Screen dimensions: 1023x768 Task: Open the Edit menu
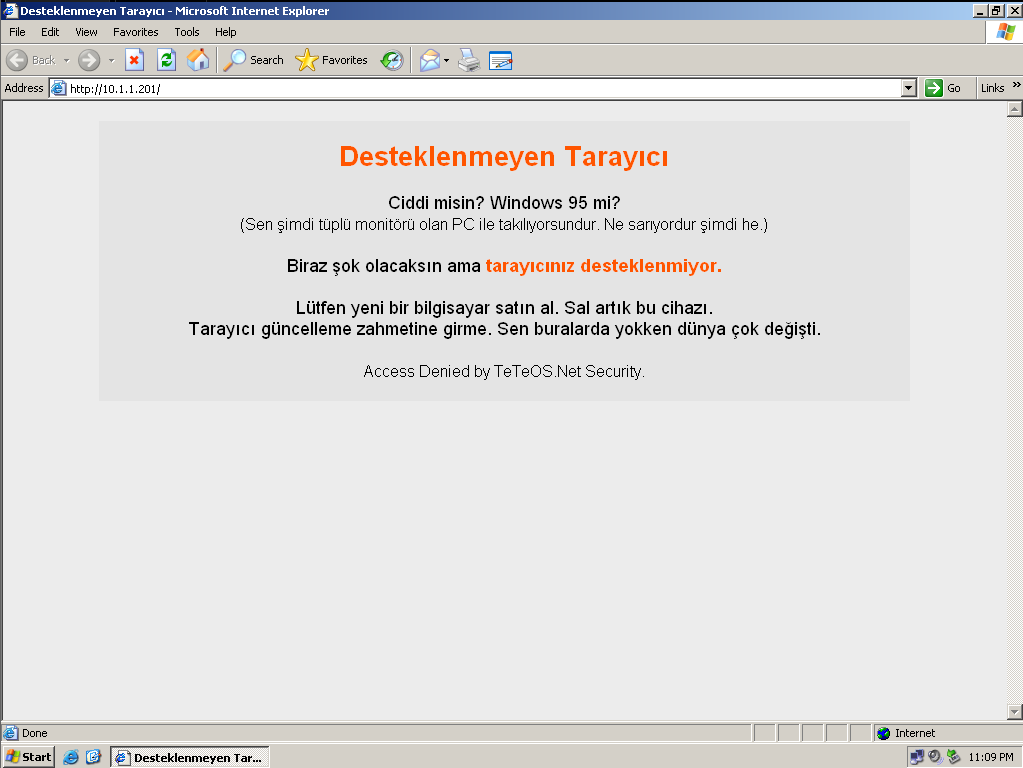[50, 32]
